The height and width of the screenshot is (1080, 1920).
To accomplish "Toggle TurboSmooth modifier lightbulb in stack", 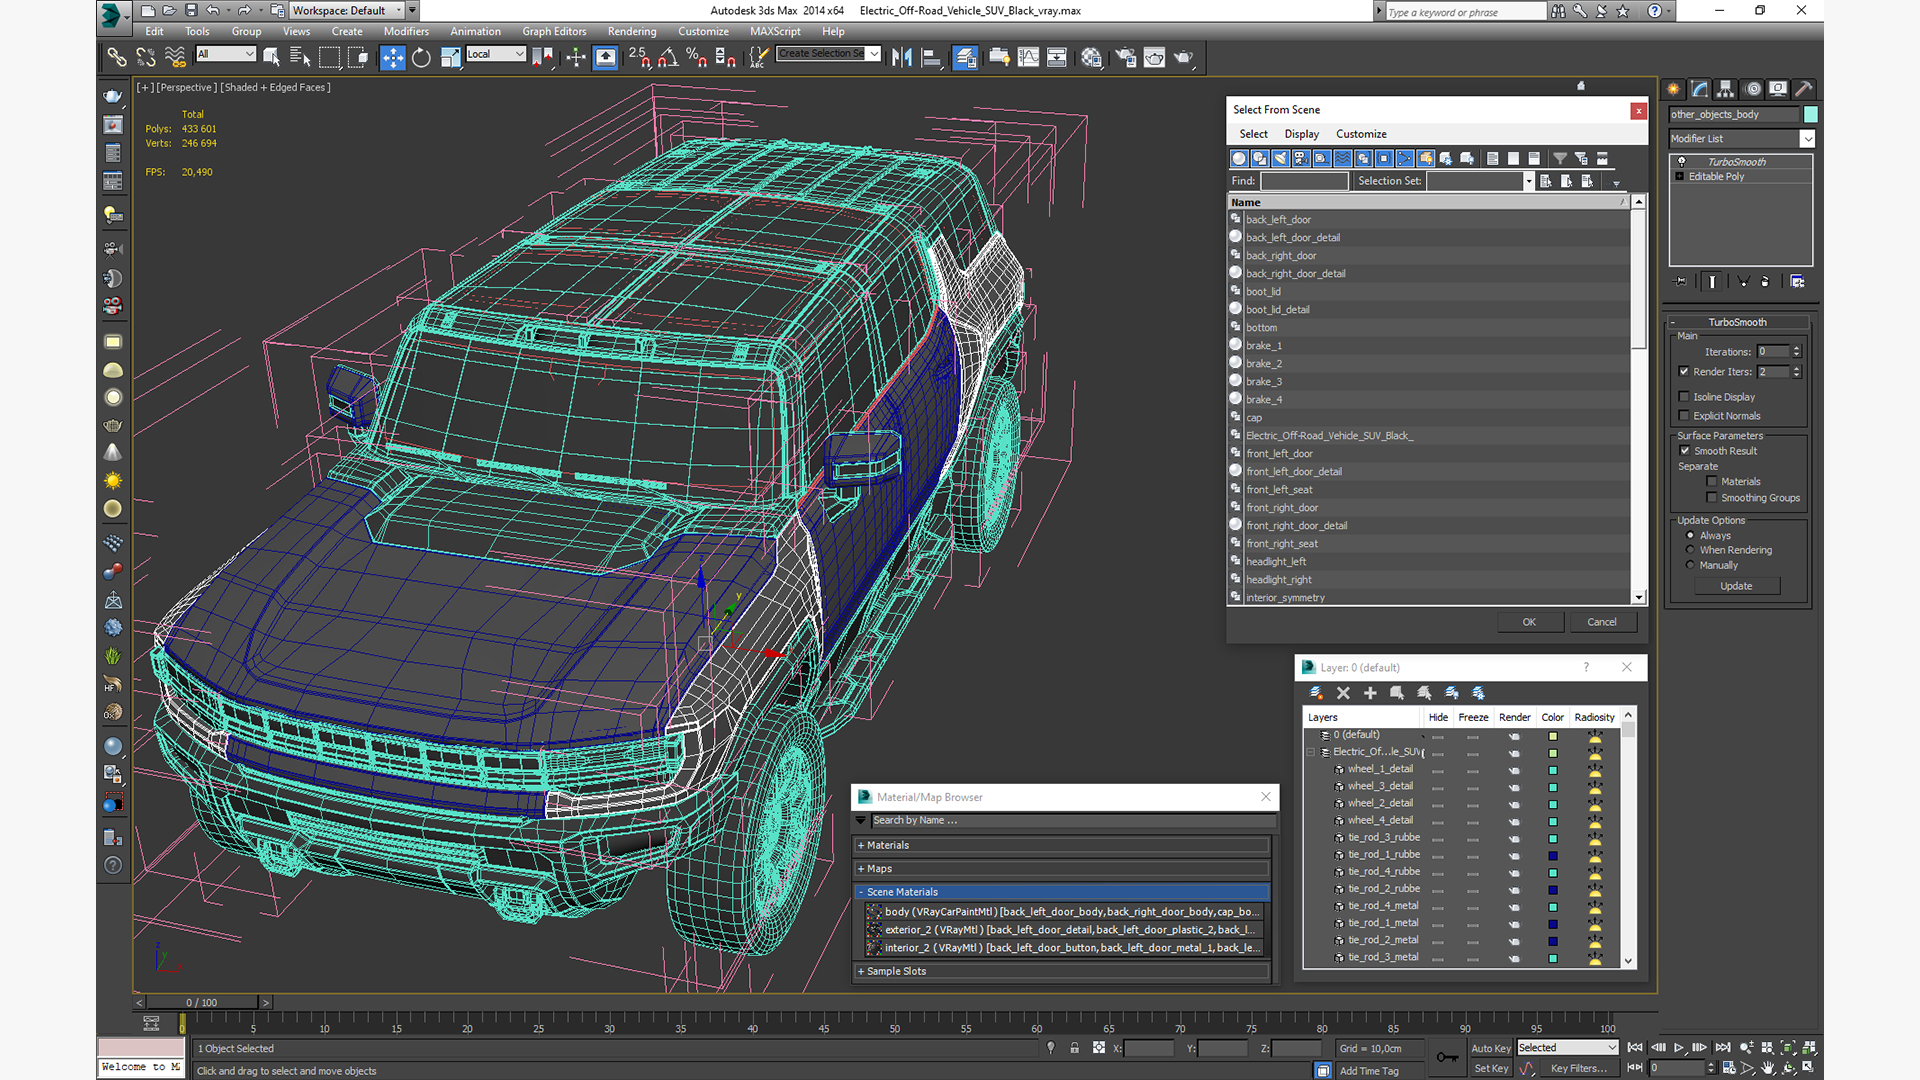I will [1681, 162].
